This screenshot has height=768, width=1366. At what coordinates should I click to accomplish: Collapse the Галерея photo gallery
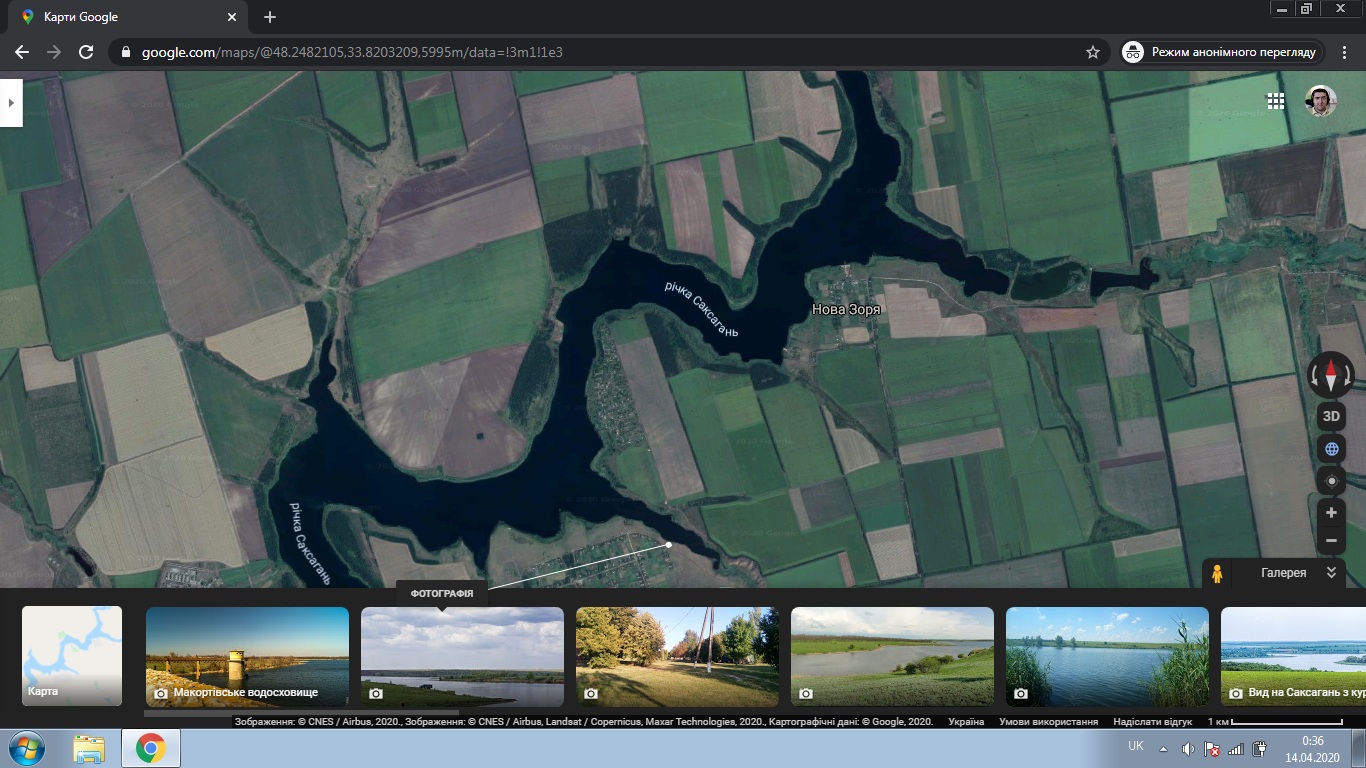coord(1331,573)
